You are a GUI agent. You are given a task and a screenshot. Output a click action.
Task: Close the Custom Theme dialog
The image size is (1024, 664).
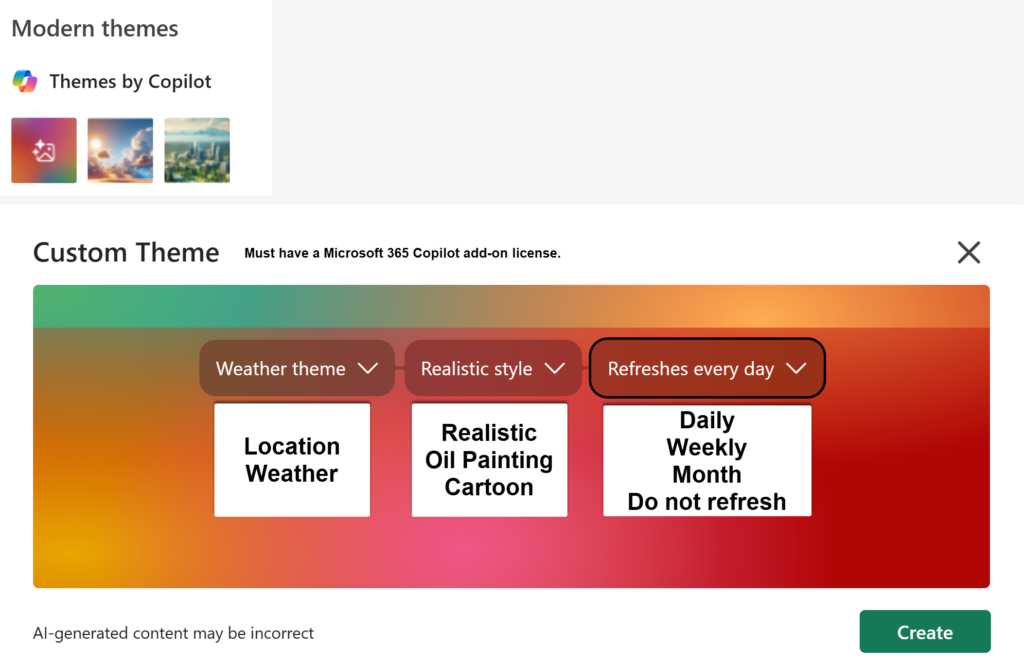pyautogui.click(x=968, y=252)
